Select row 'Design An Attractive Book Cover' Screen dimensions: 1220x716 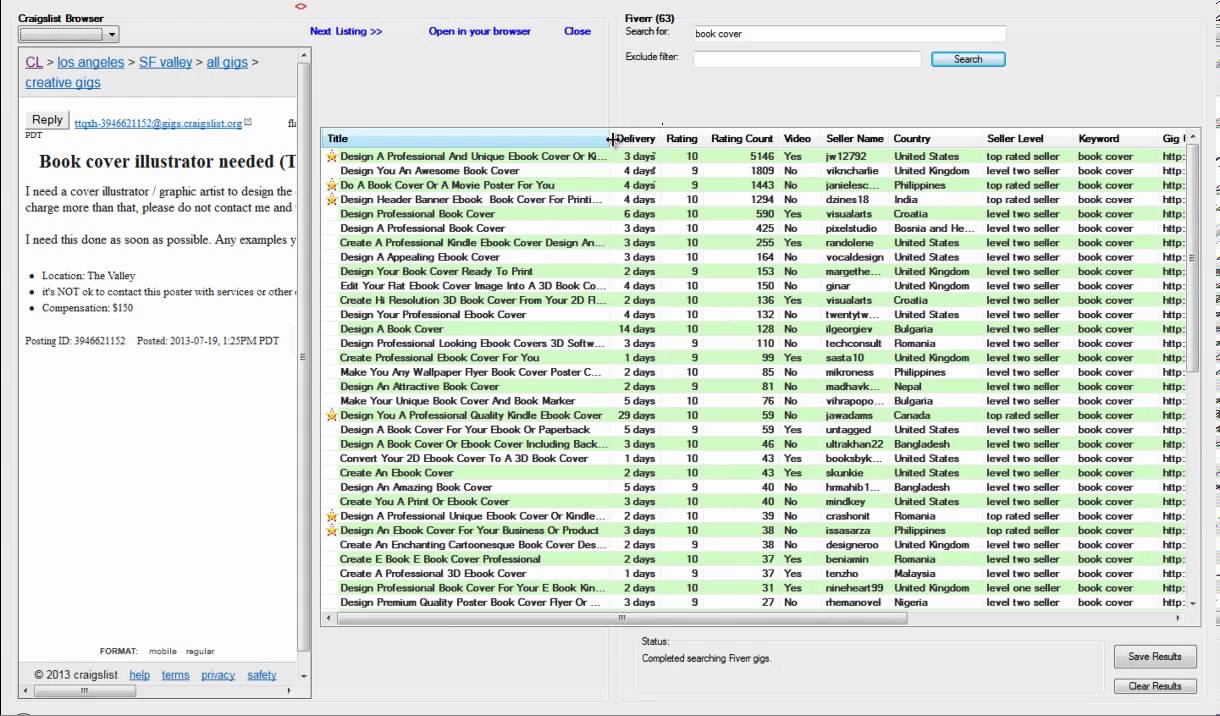pos(754,387)
